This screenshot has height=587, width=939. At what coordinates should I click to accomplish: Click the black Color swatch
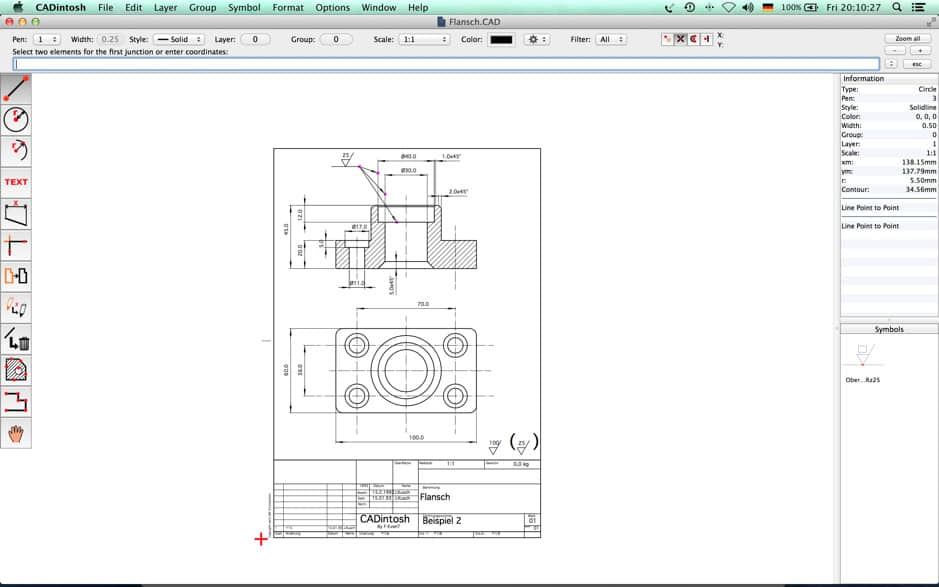[x=501, y=39]
